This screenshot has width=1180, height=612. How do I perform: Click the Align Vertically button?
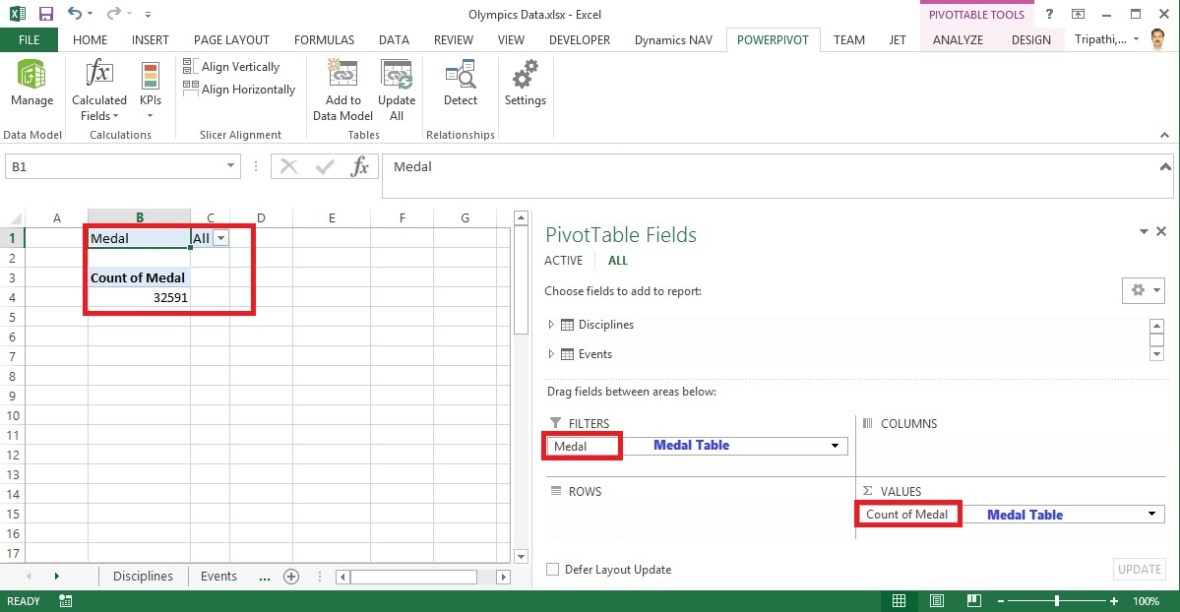231,67
